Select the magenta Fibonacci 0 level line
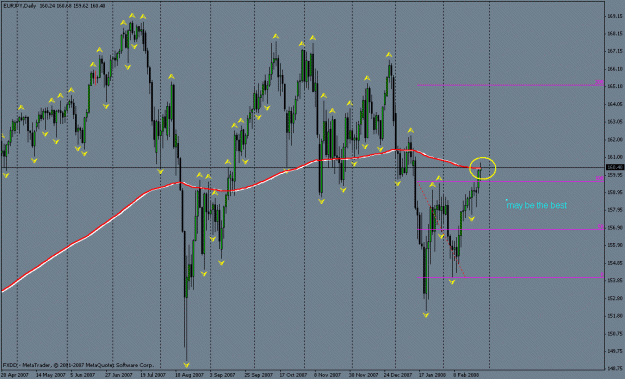625x379 pixels. [x=510, y=277]
